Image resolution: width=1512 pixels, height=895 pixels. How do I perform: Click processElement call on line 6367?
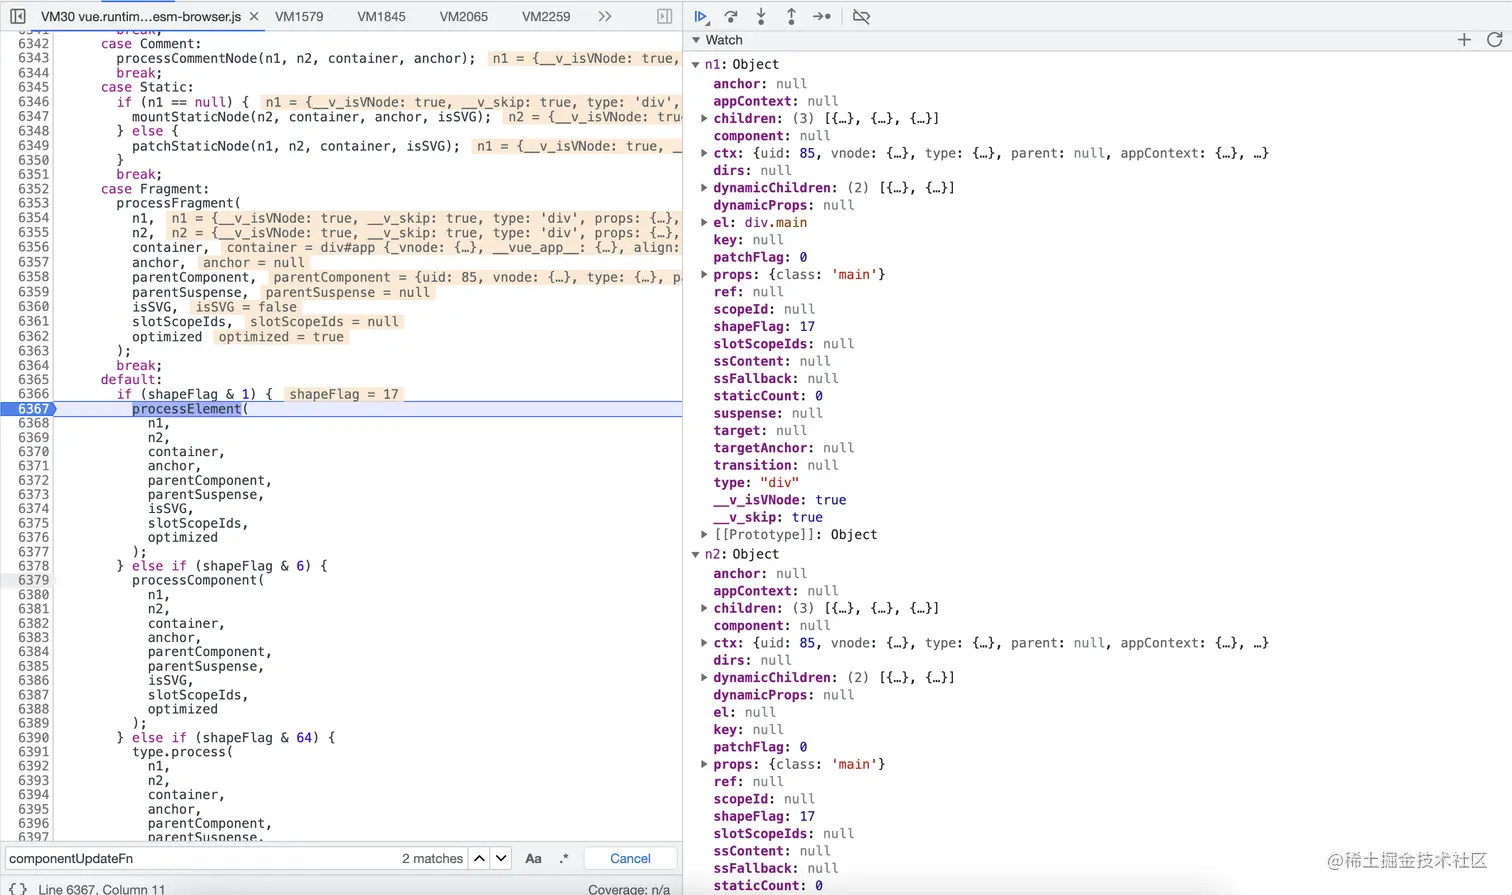coord(187,409)
